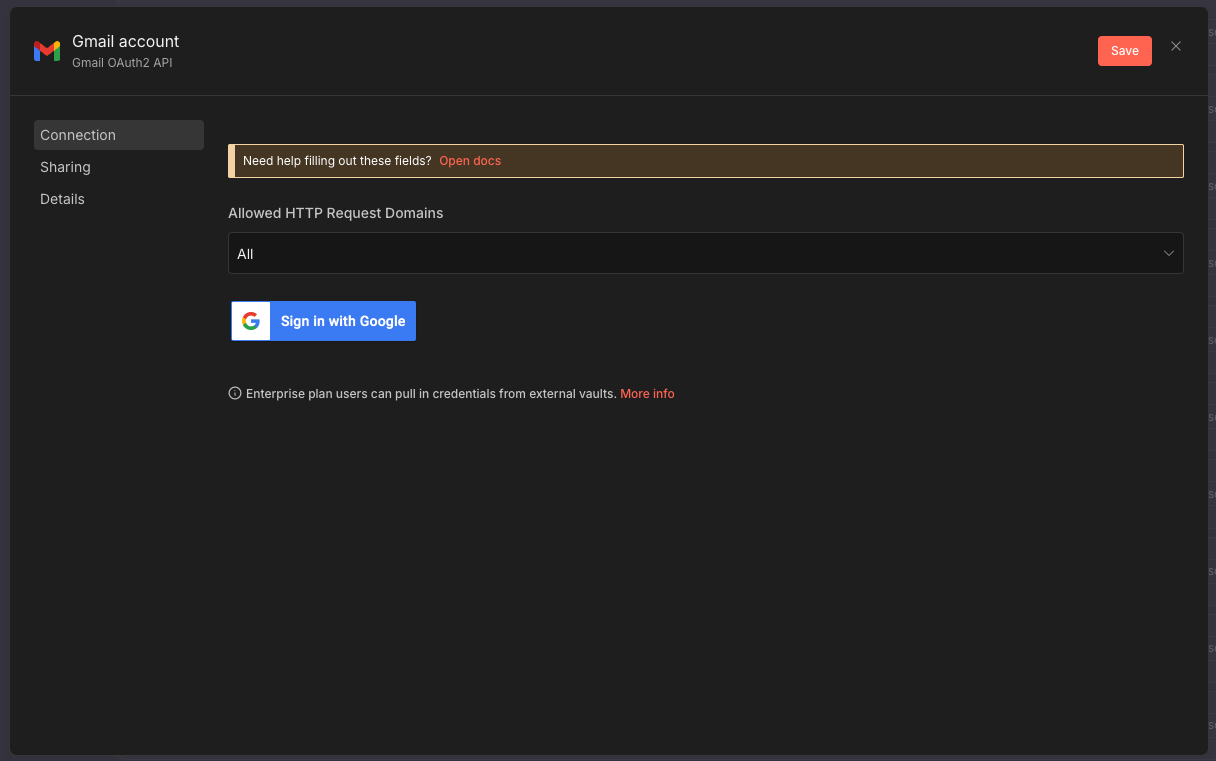Open the Allowed HTTP Request Domains dropdown
The height and width of the screenshot is (761, 1216).
point(706,253)
